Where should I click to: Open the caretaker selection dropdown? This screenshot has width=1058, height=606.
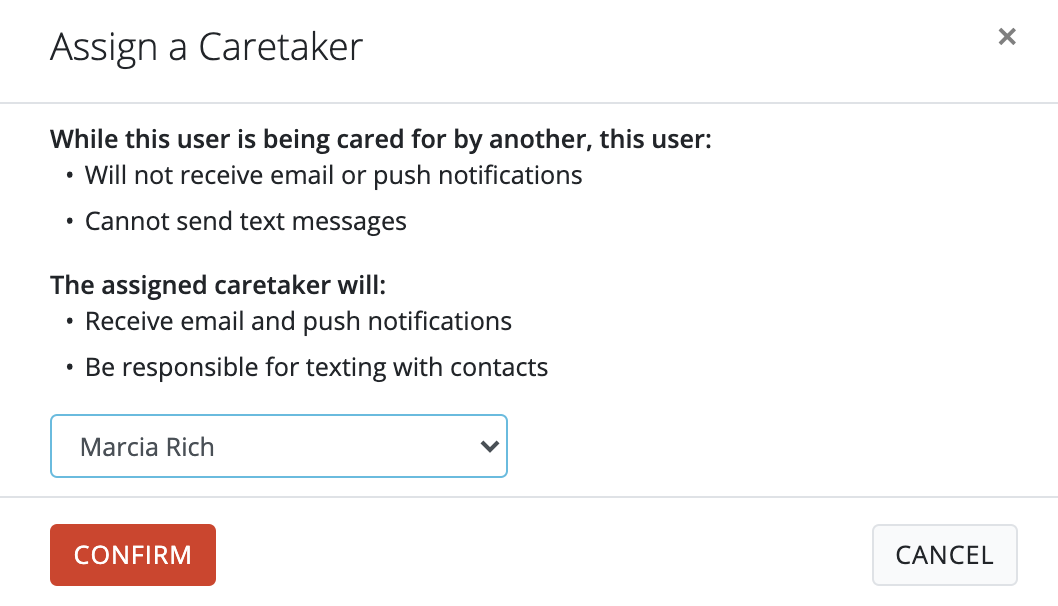pos(278,447)
